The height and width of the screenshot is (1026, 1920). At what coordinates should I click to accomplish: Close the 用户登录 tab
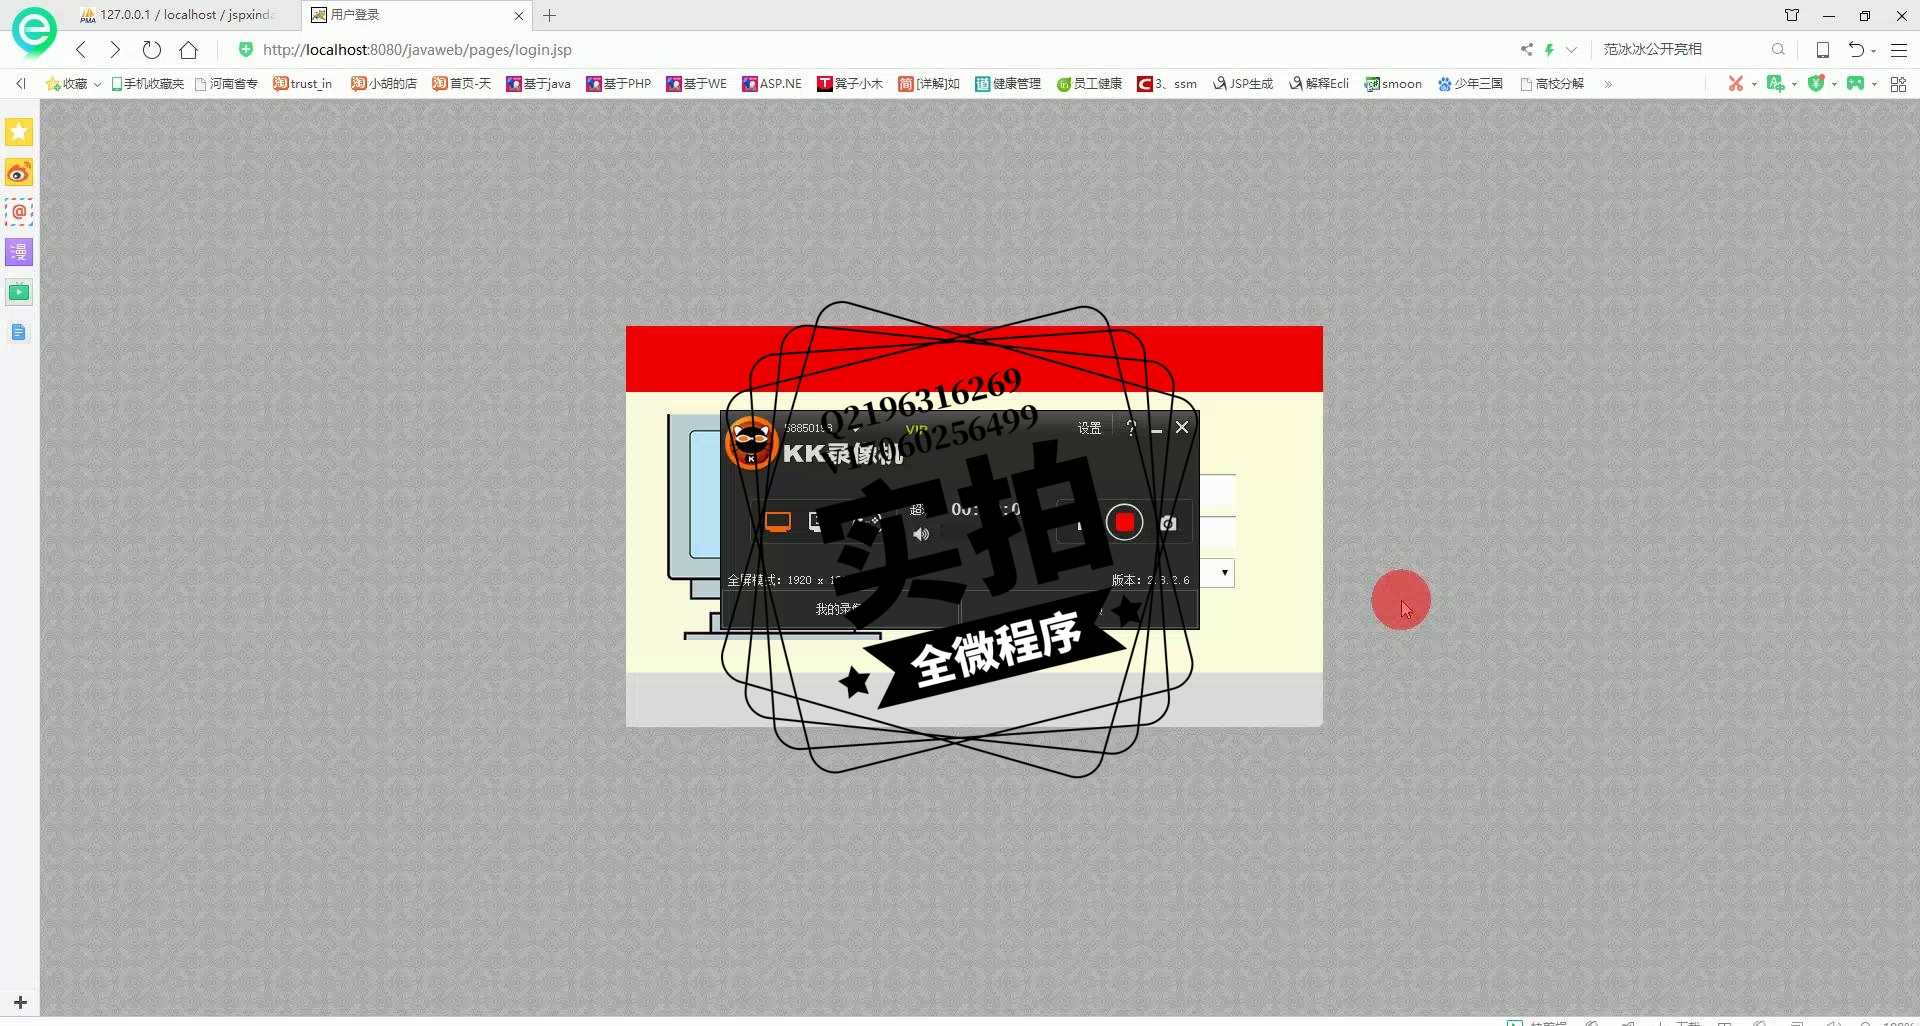coord(518,16)
